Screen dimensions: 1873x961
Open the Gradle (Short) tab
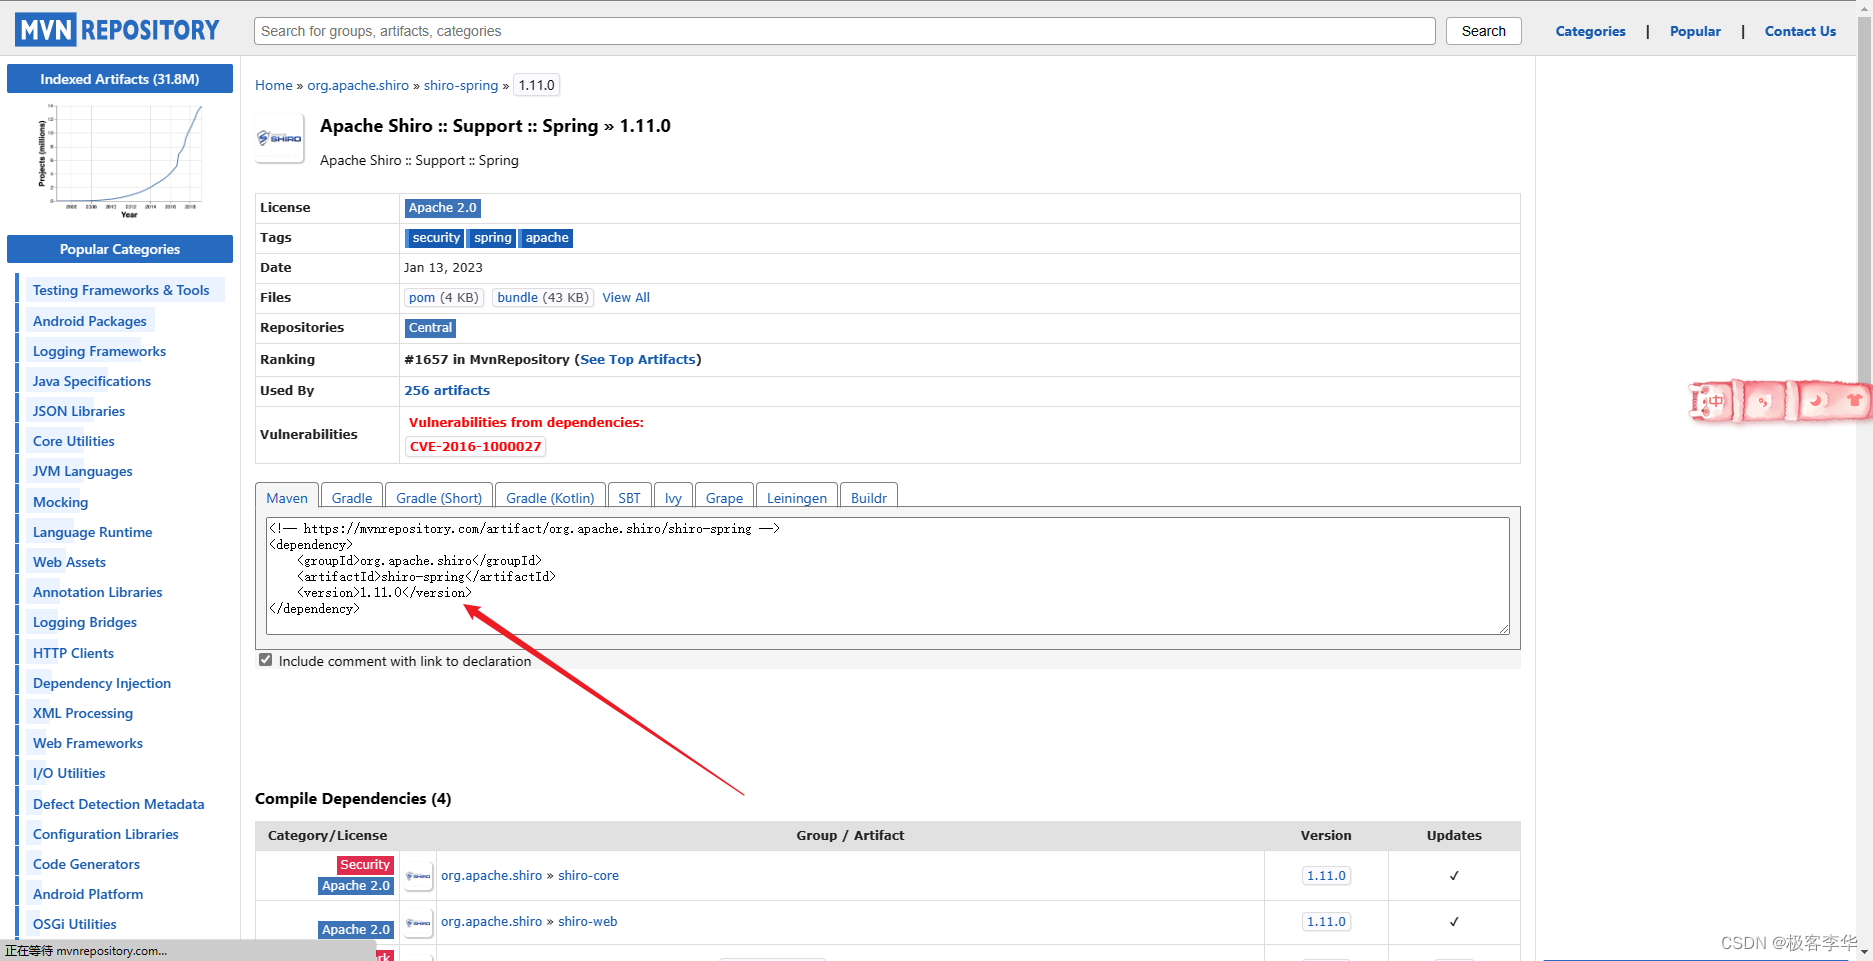click(439, 498)
